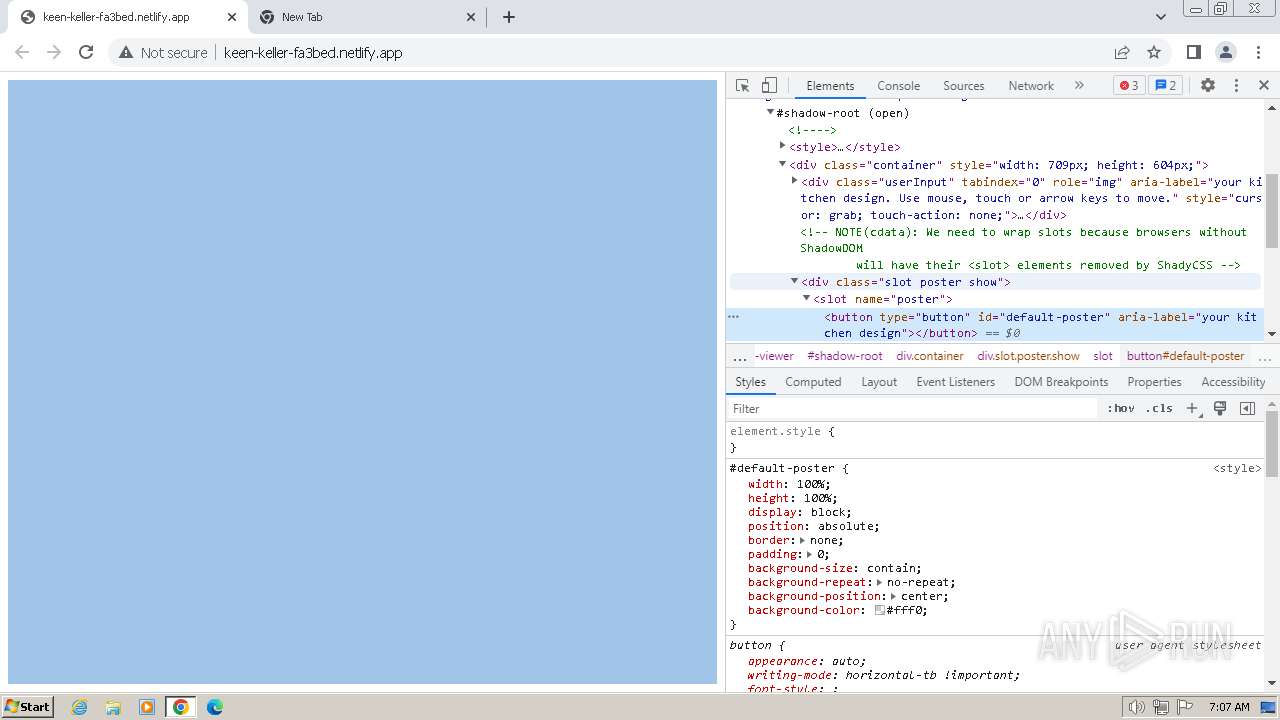Open the #fff0 background-color swatch

880,610
